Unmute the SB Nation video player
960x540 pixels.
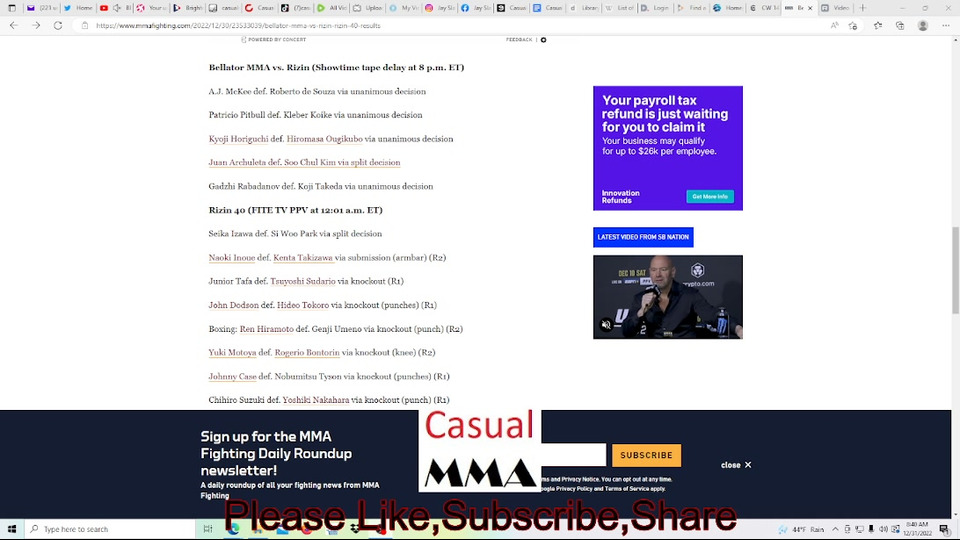pyautogui.click(x=606, y=325)
